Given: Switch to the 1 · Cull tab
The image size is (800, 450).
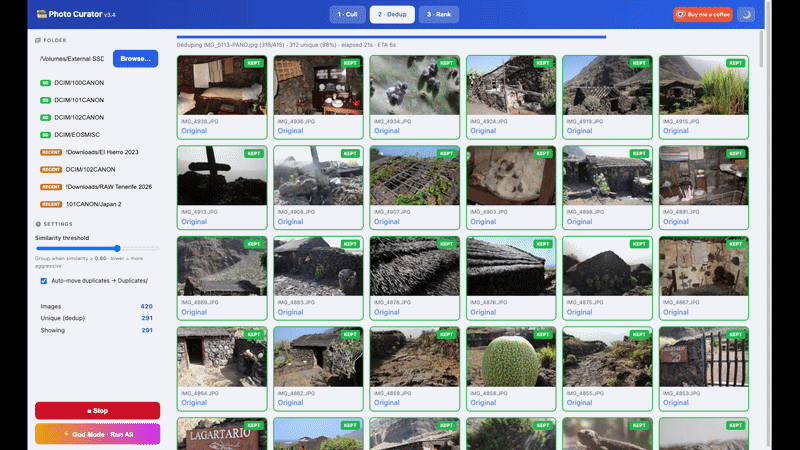Looking at the screenshot, I should coord(347,14).
